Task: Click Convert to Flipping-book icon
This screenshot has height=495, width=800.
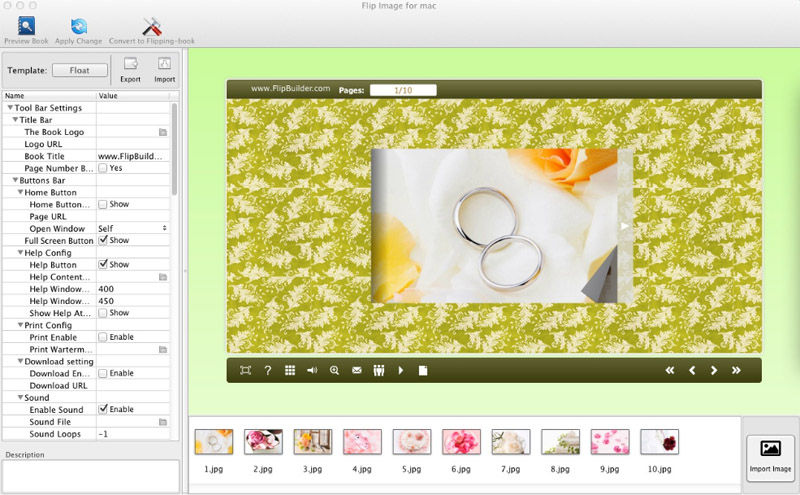Action: pos(152,27)
